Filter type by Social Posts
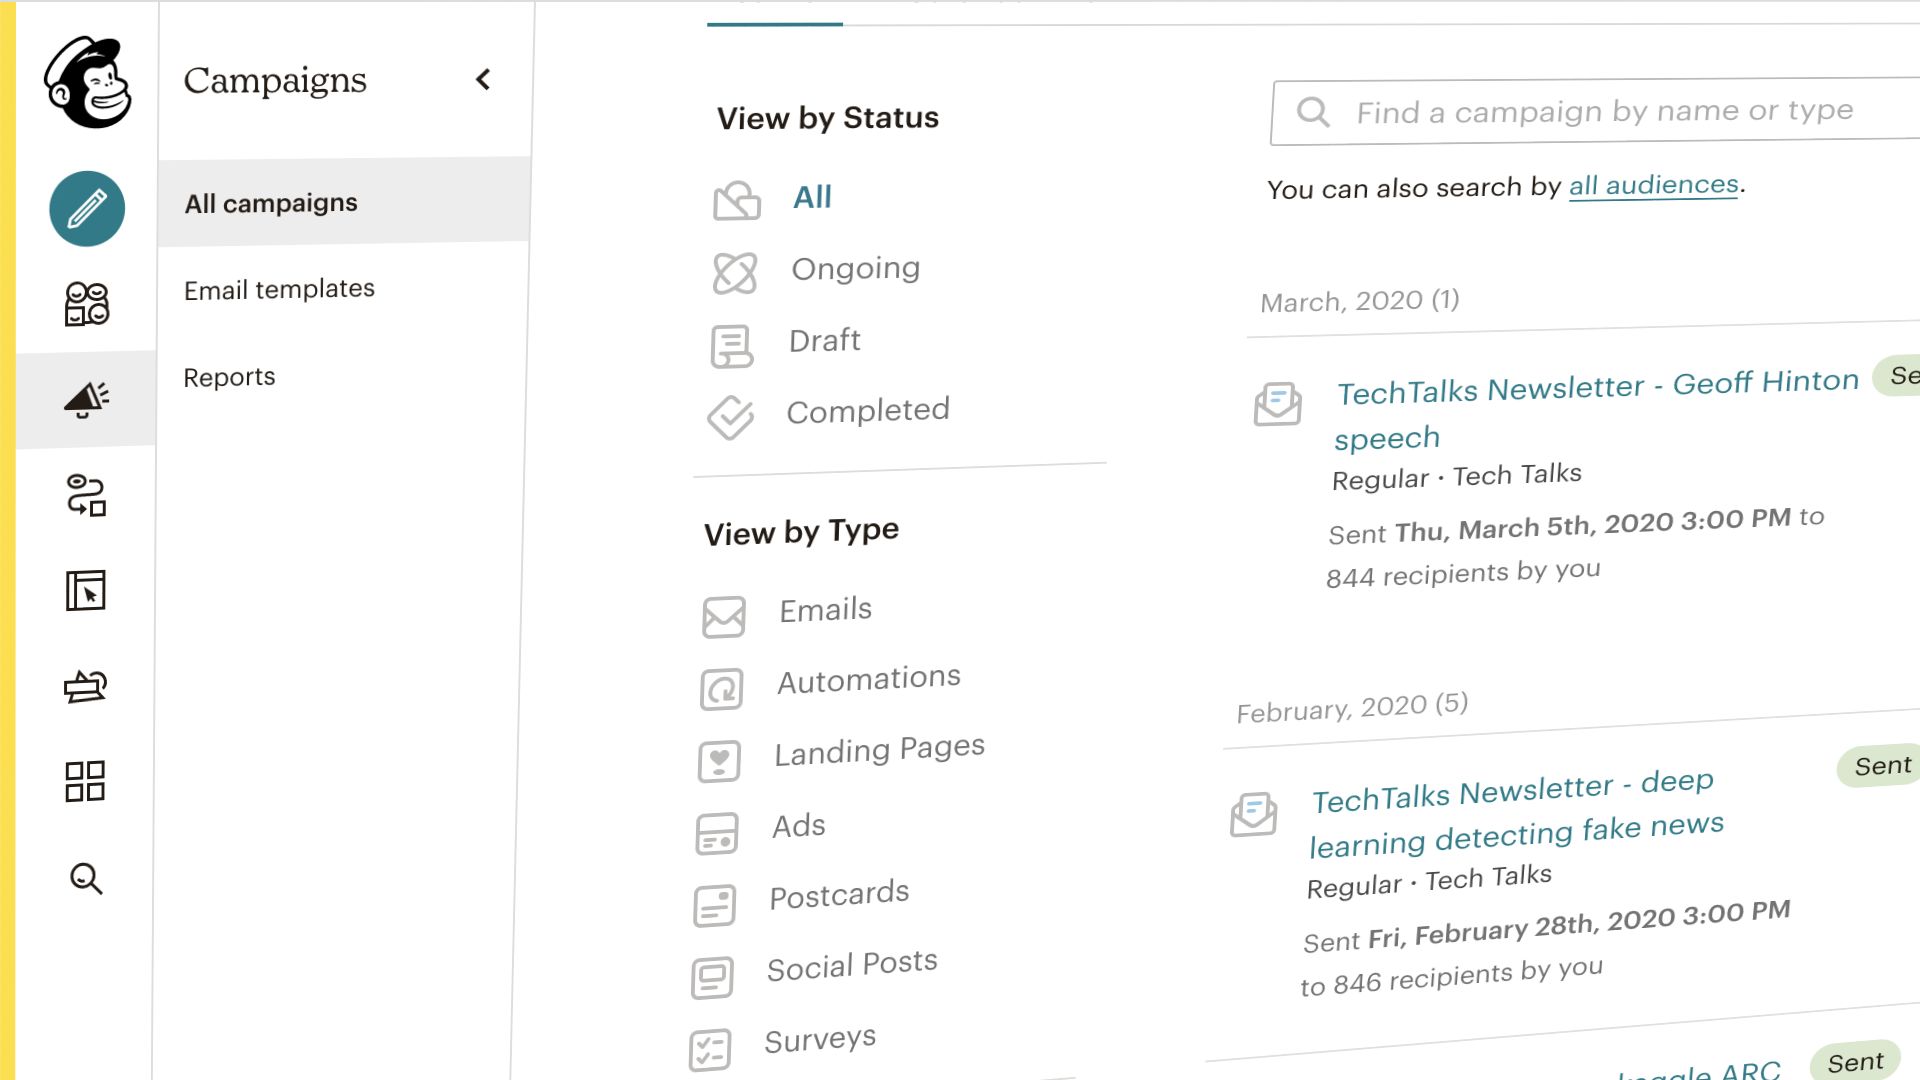 tap(852, 965)
